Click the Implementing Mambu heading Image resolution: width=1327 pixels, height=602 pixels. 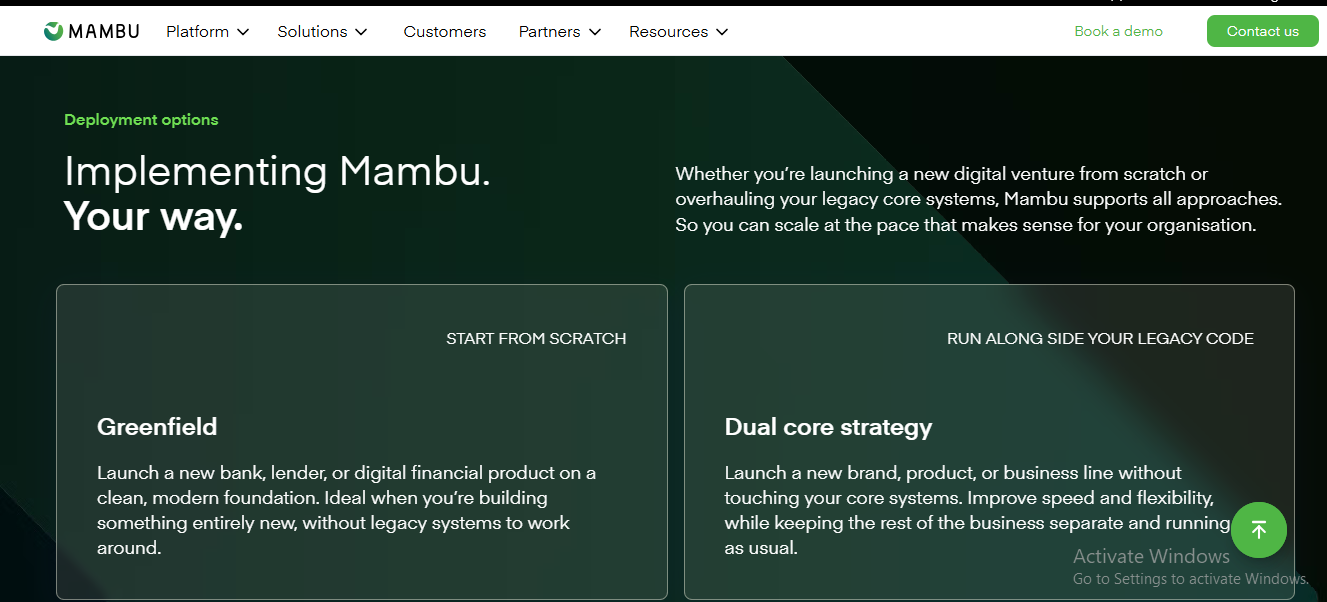pos(277,172)
